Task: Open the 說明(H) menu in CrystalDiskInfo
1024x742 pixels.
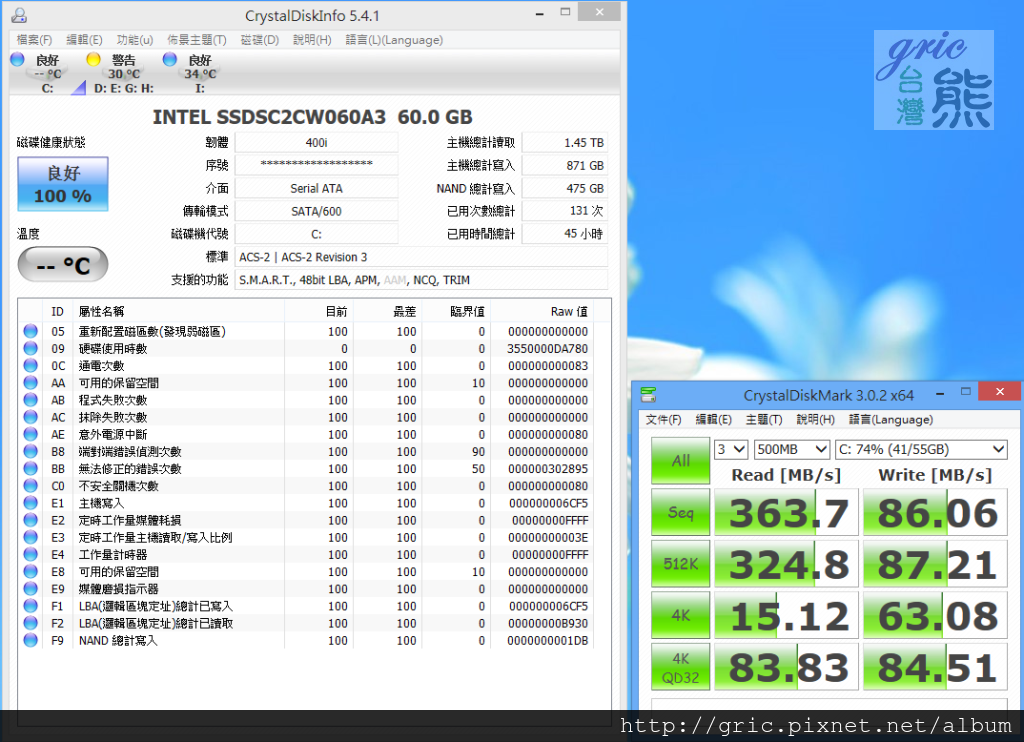Action: click(312, 40)
